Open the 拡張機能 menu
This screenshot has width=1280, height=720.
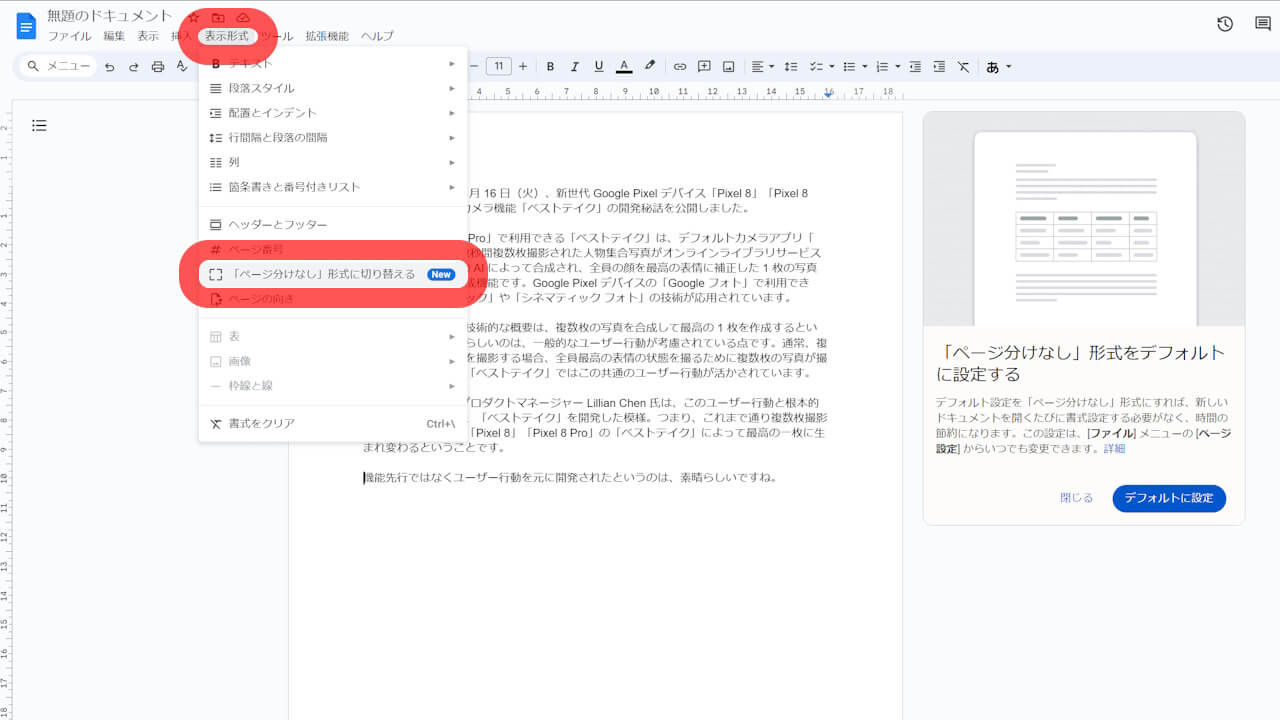[327, 36]
